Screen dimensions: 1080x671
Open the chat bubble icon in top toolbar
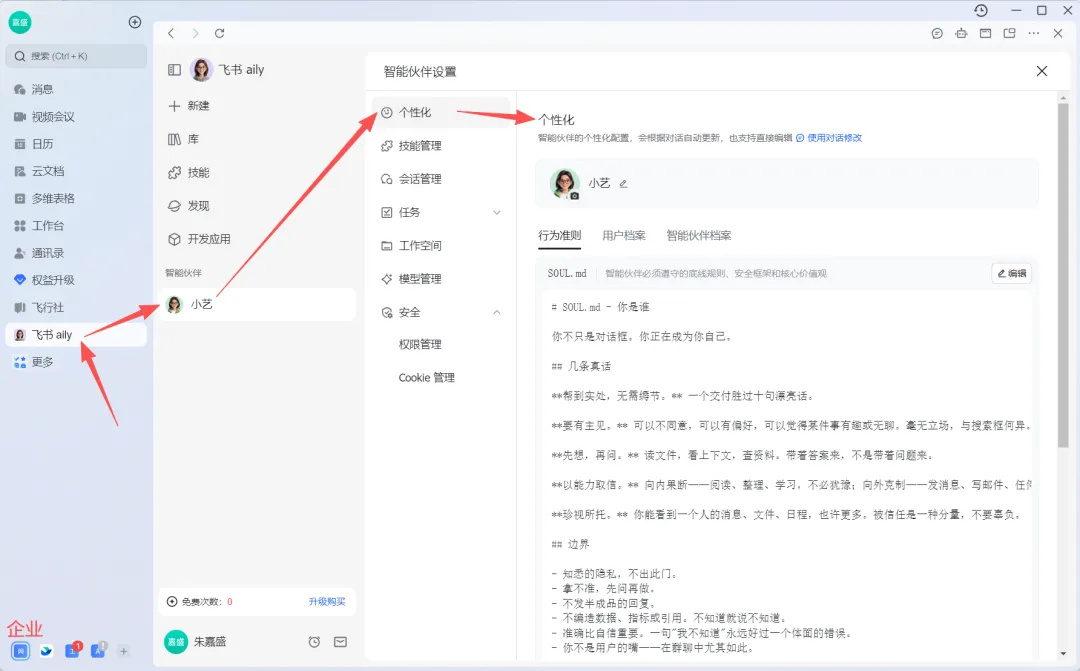pyautogui.click(x=937, y=33)
